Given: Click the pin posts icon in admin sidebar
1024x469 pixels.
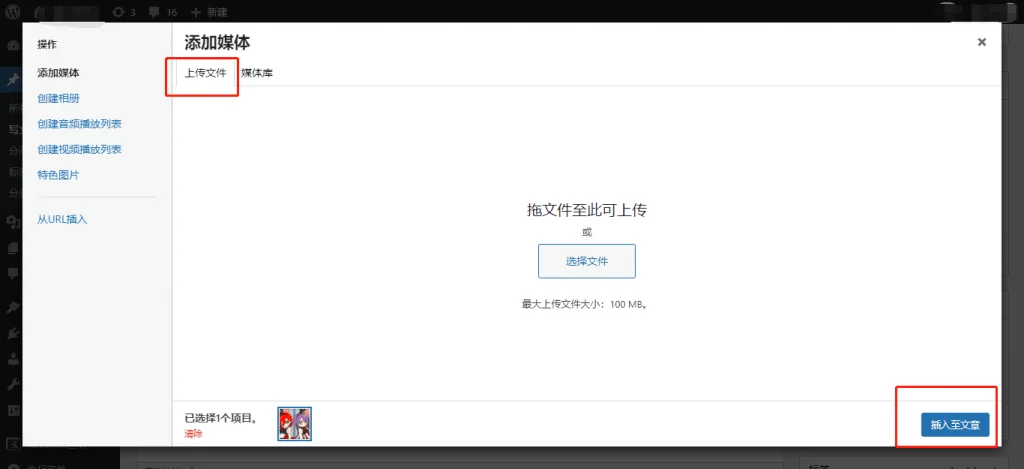Looking at the screenshot, I should pos(12,81).
